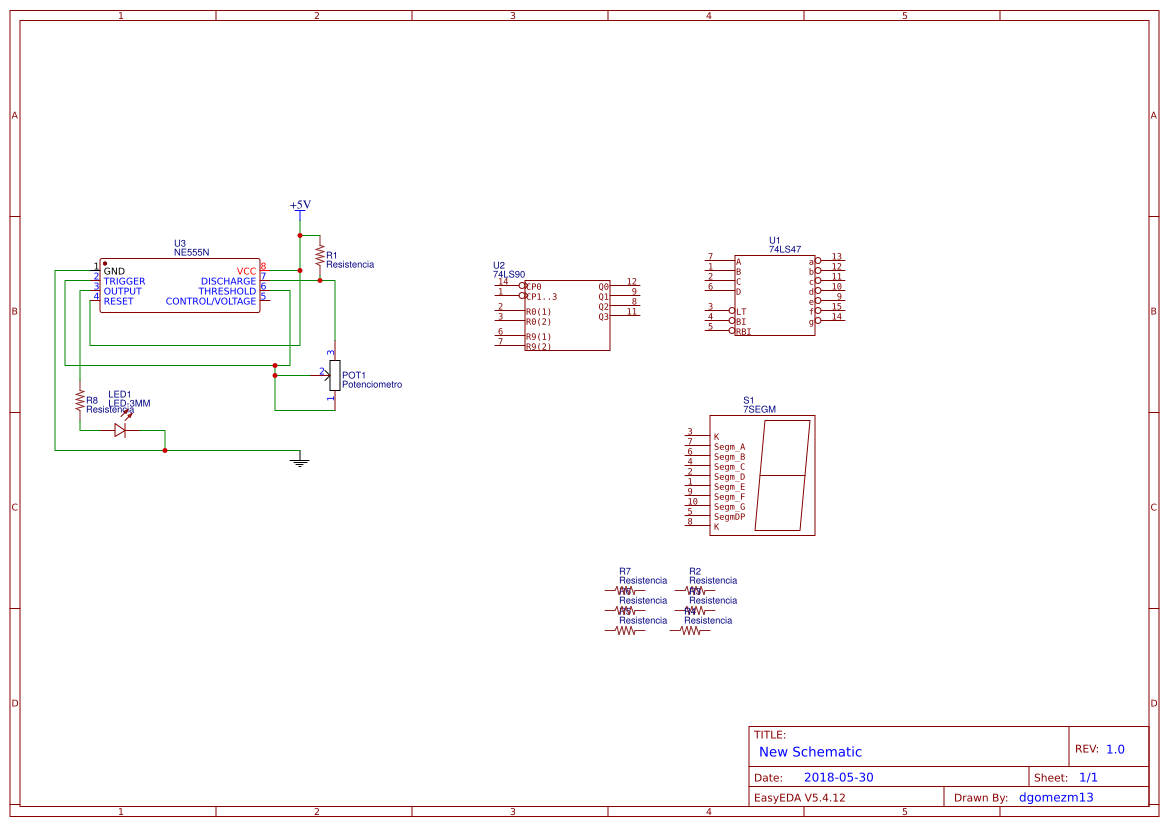1169x827 pixels.
Task: Select the sheet number 1/1
Action: 1088,777
